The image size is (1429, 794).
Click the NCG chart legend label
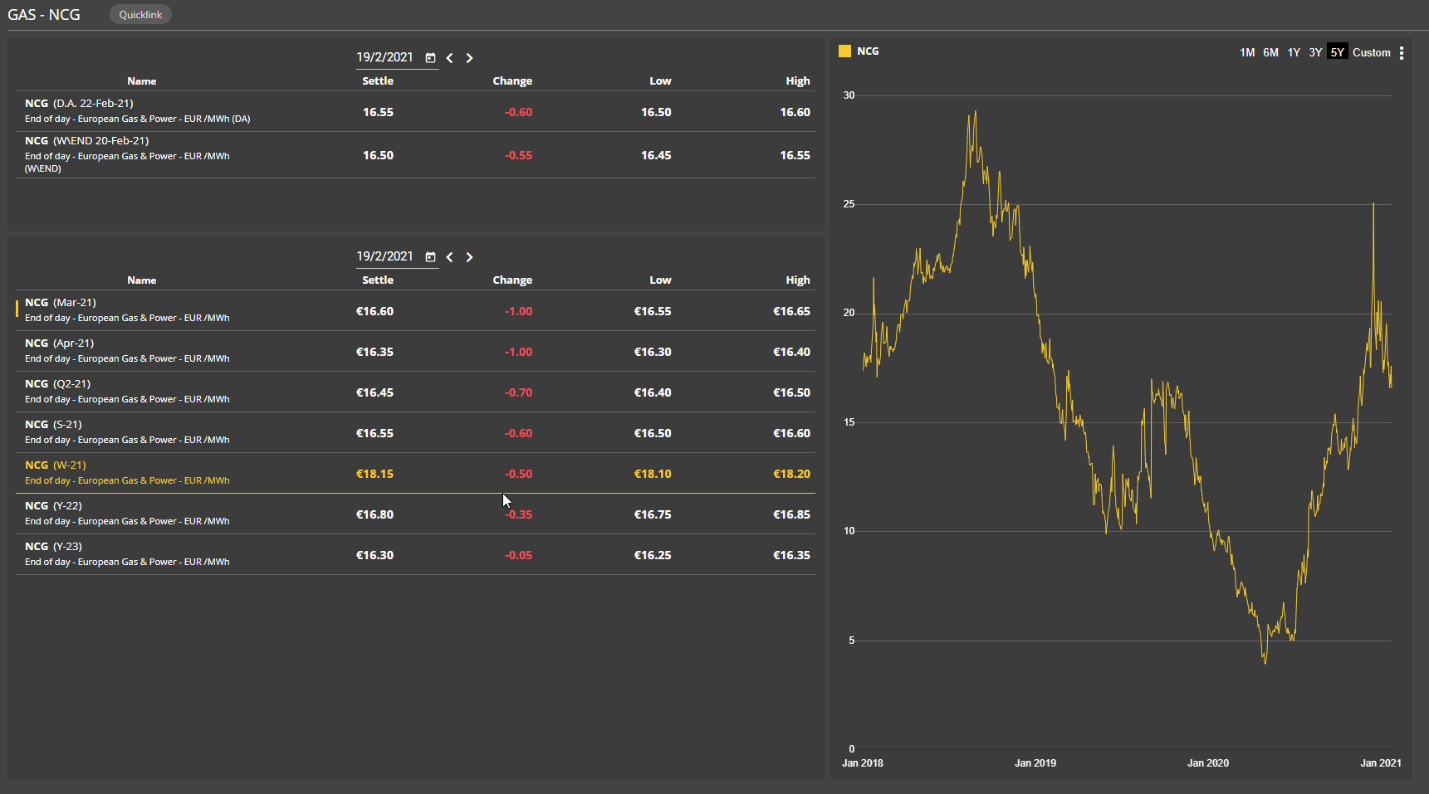868,51
